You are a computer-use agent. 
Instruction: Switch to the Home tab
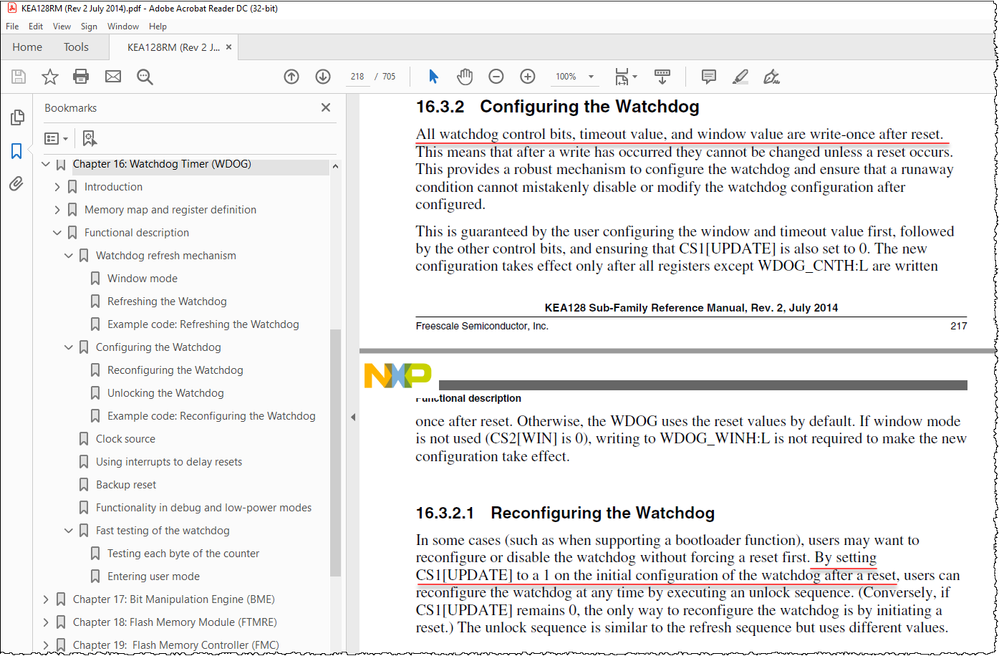[x=27, y=47]
